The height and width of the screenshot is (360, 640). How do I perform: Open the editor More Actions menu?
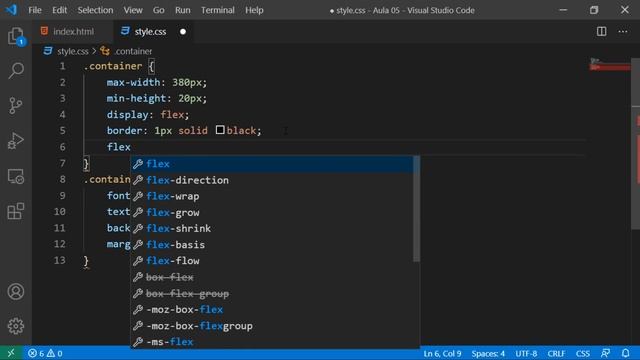click(x=623, y=31)
